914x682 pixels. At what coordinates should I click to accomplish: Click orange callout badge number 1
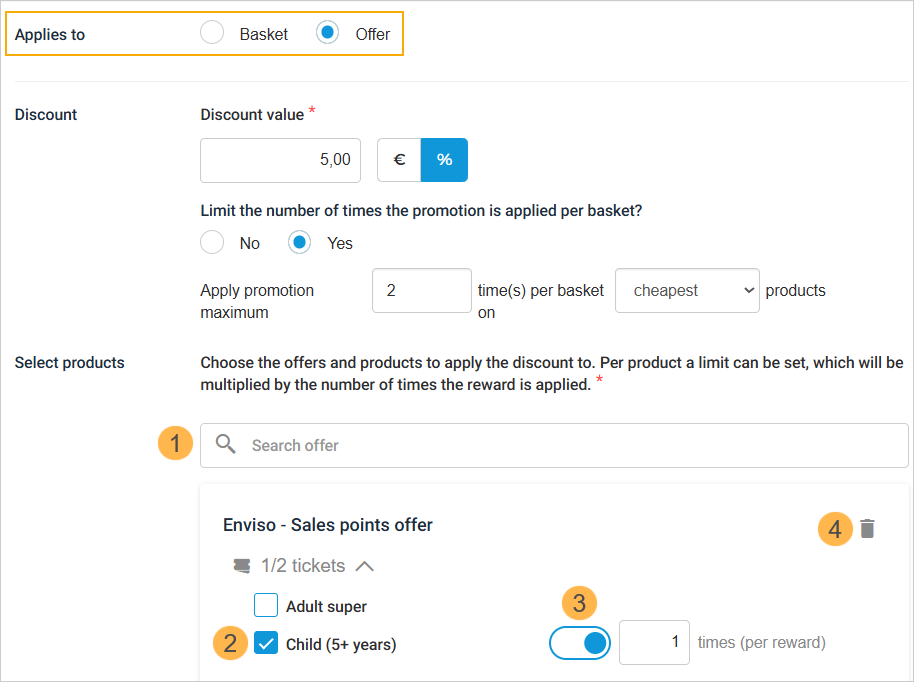coord(175,444)
